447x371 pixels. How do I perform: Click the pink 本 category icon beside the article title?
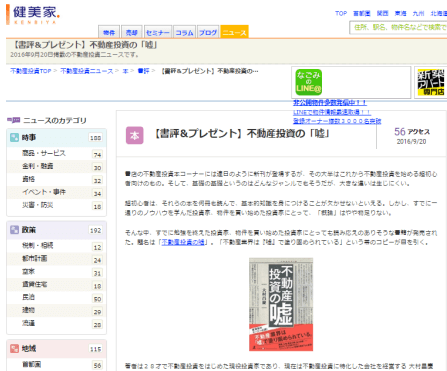pyautogui.click(x=134, y=135)
